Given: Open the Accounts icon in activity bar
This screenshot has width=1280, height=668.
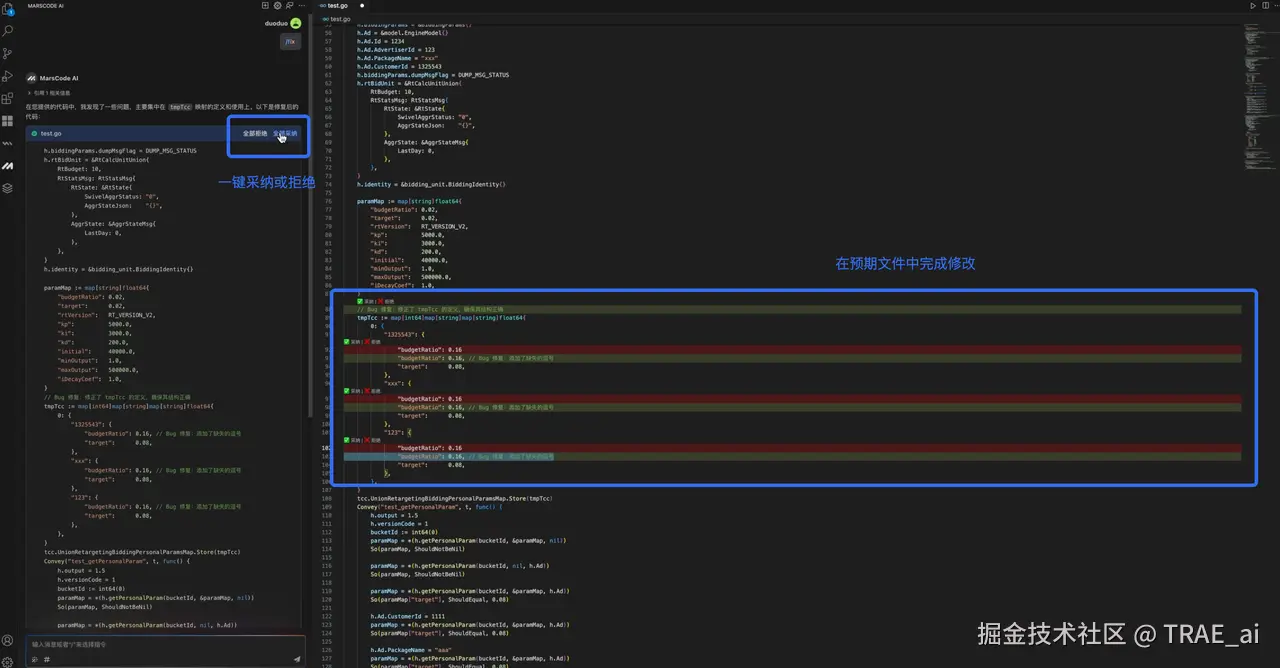Looking at the screenshot, I should 8,640.
